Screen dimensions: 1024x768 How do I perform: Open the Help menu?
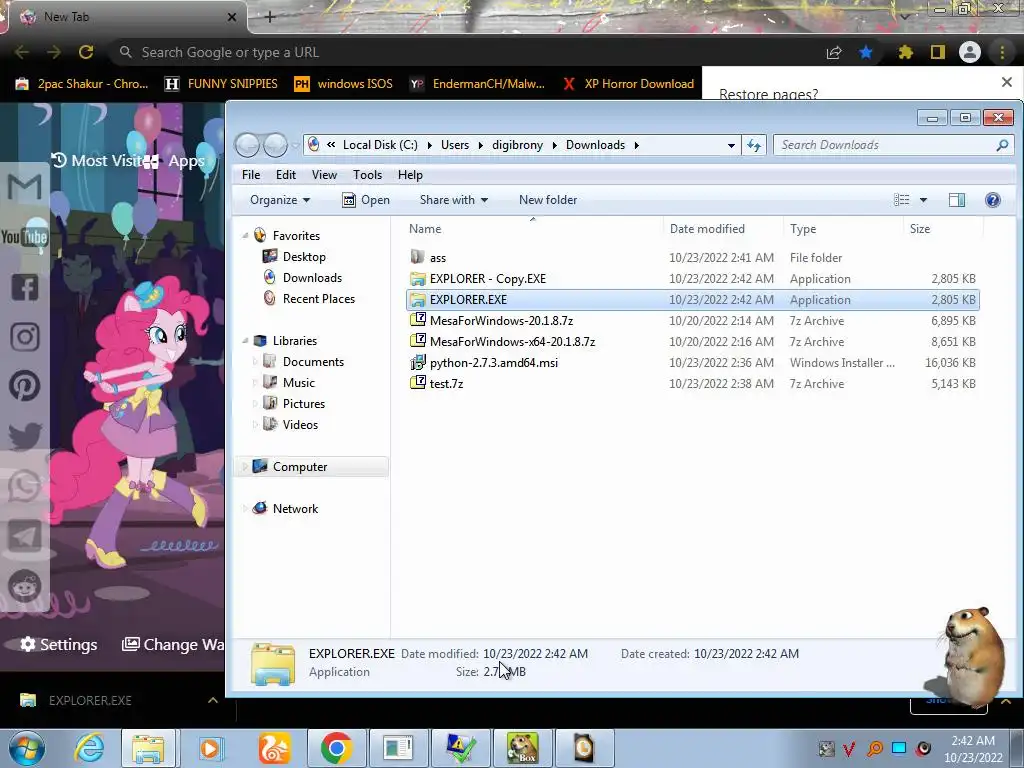pyautogui.click(x=410, y=175)
